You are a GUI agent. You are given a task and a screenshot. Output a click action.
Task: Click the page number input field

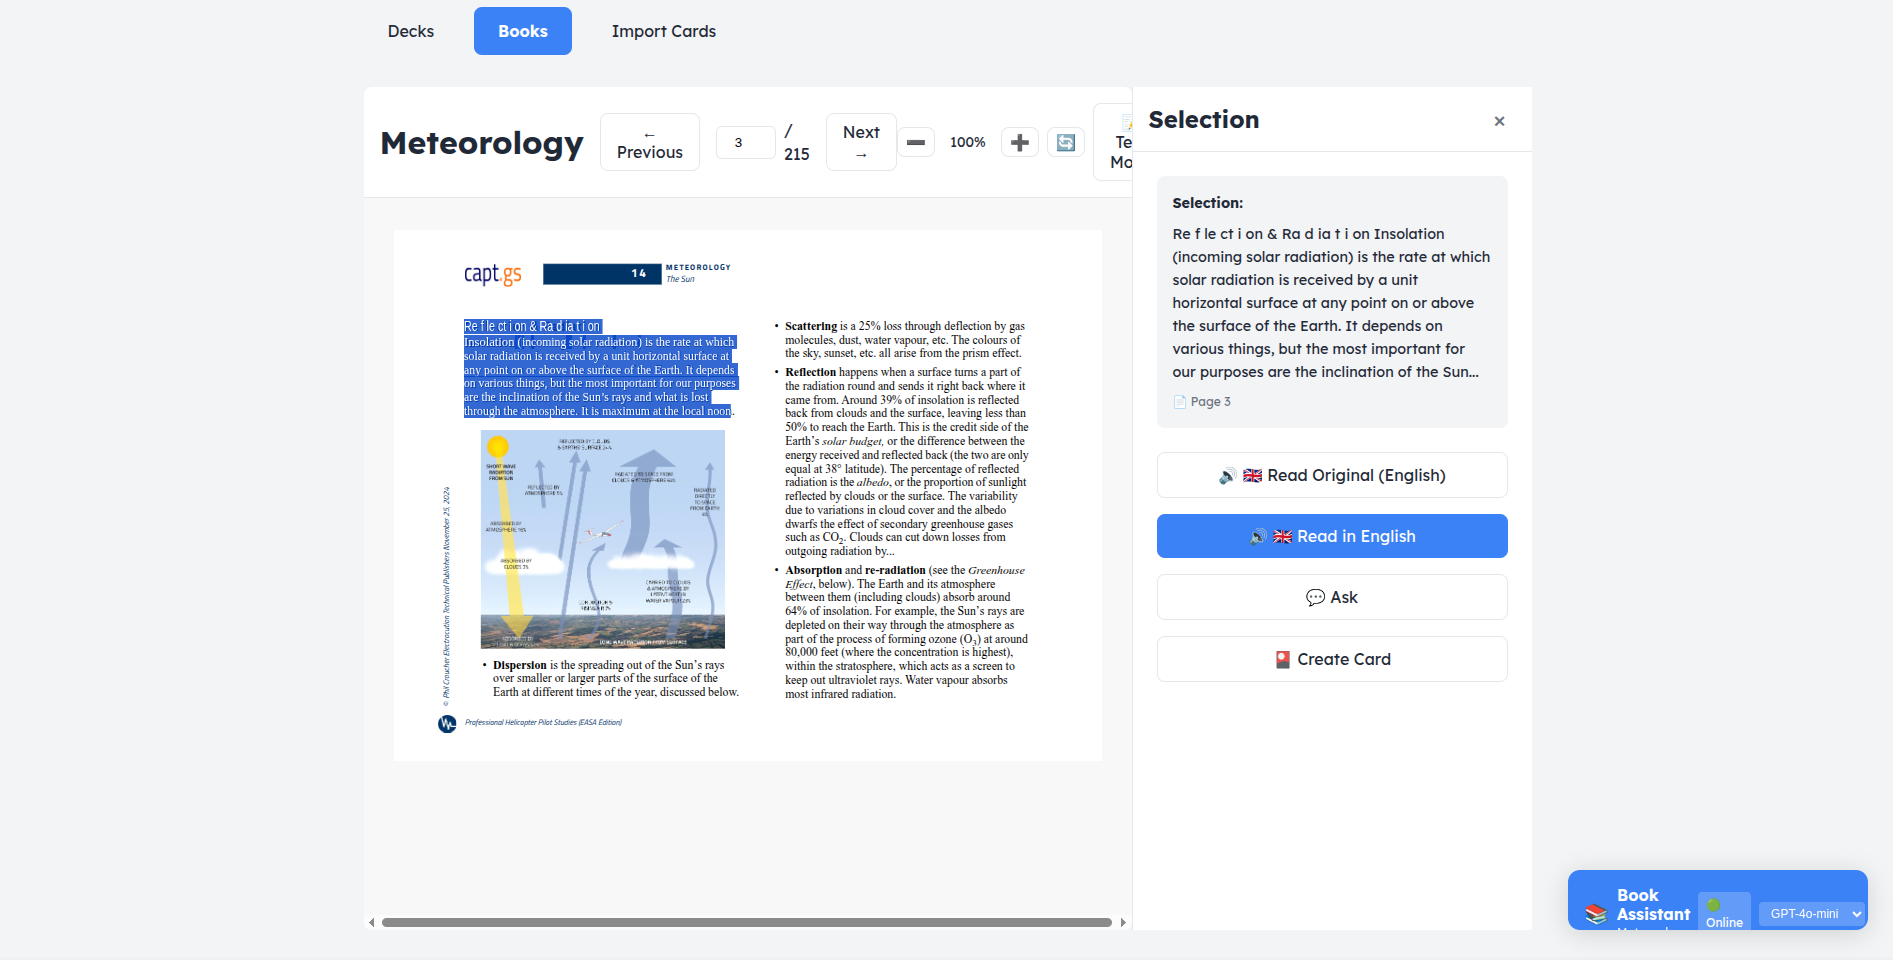pos(745,143)
